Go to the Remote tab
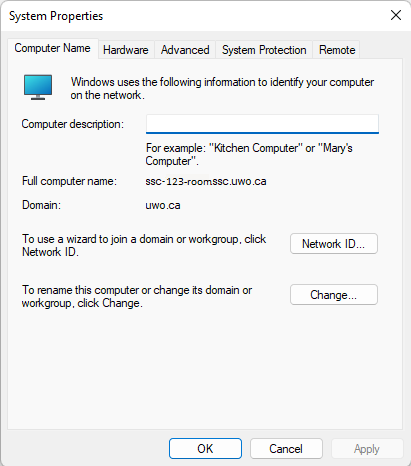The width and height of the screenshot is (411, 466). (337, 50)
